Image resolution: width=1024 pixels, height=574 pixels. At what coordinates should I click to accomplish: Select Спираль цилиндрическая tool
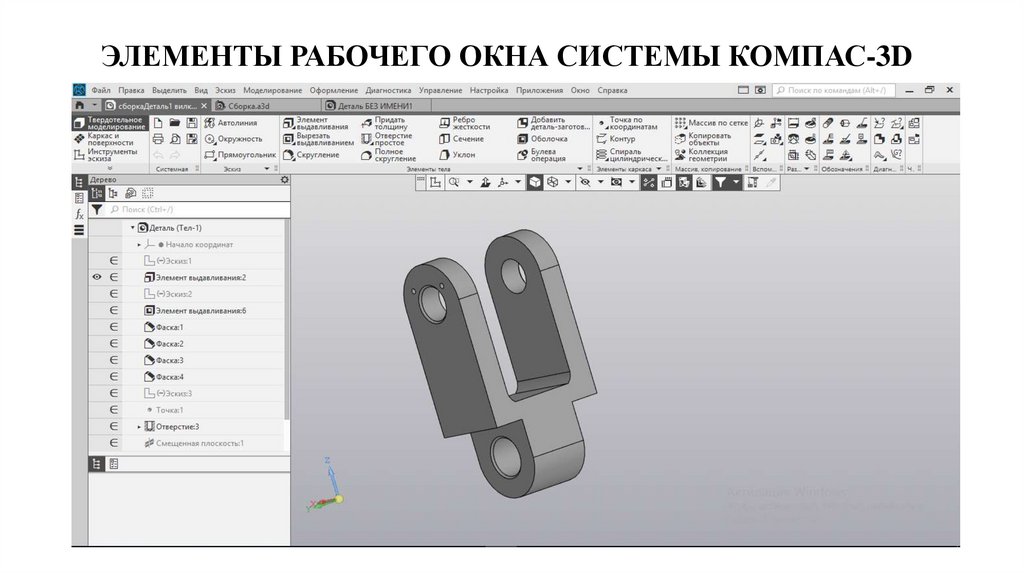[x=632, y=155]
